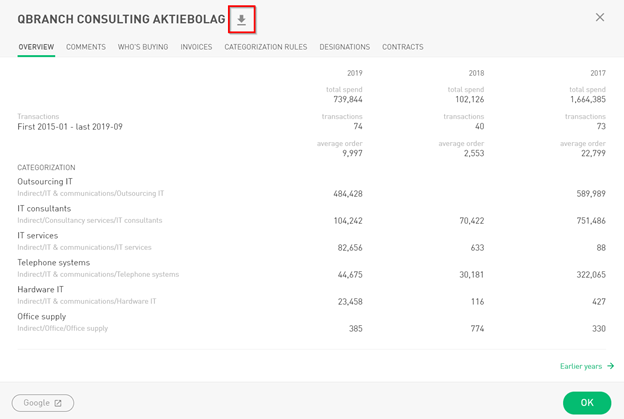624x419 pixels.
Task: Open the Invoices tab
Action: (196, 47)
